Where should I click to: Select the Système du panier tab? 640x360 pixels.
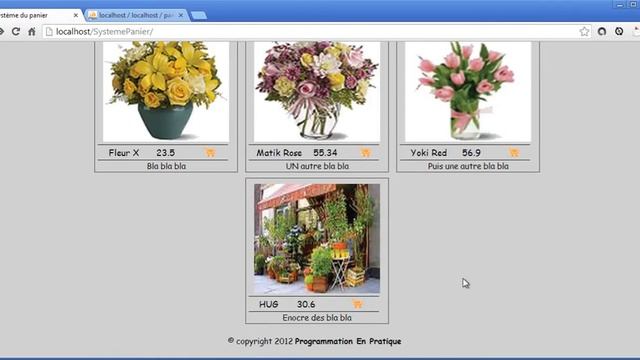click(x=37, y=15)
